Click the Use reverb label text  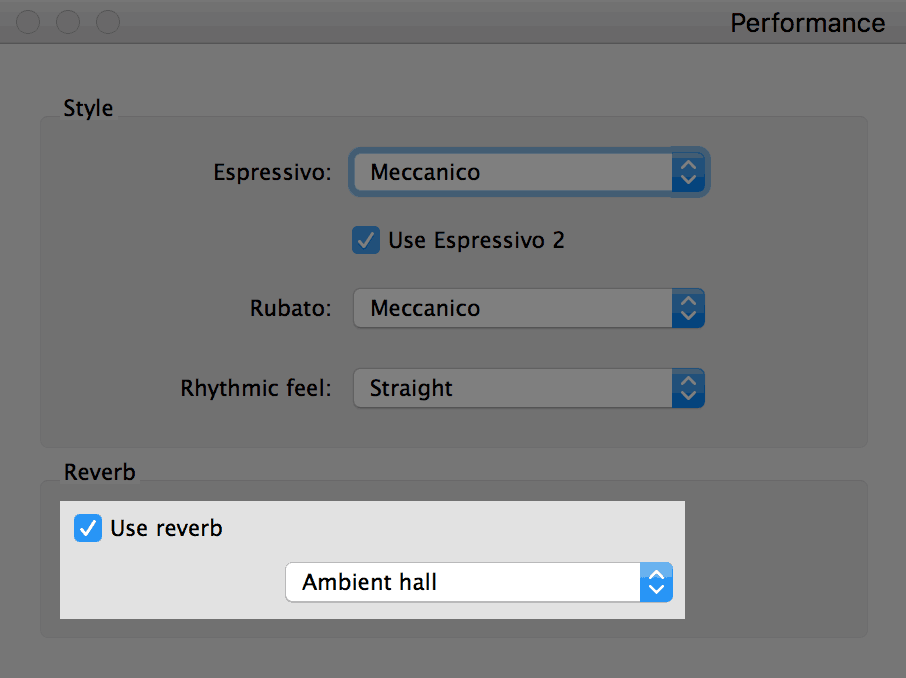pyautogui.click(x=166, y=528)
